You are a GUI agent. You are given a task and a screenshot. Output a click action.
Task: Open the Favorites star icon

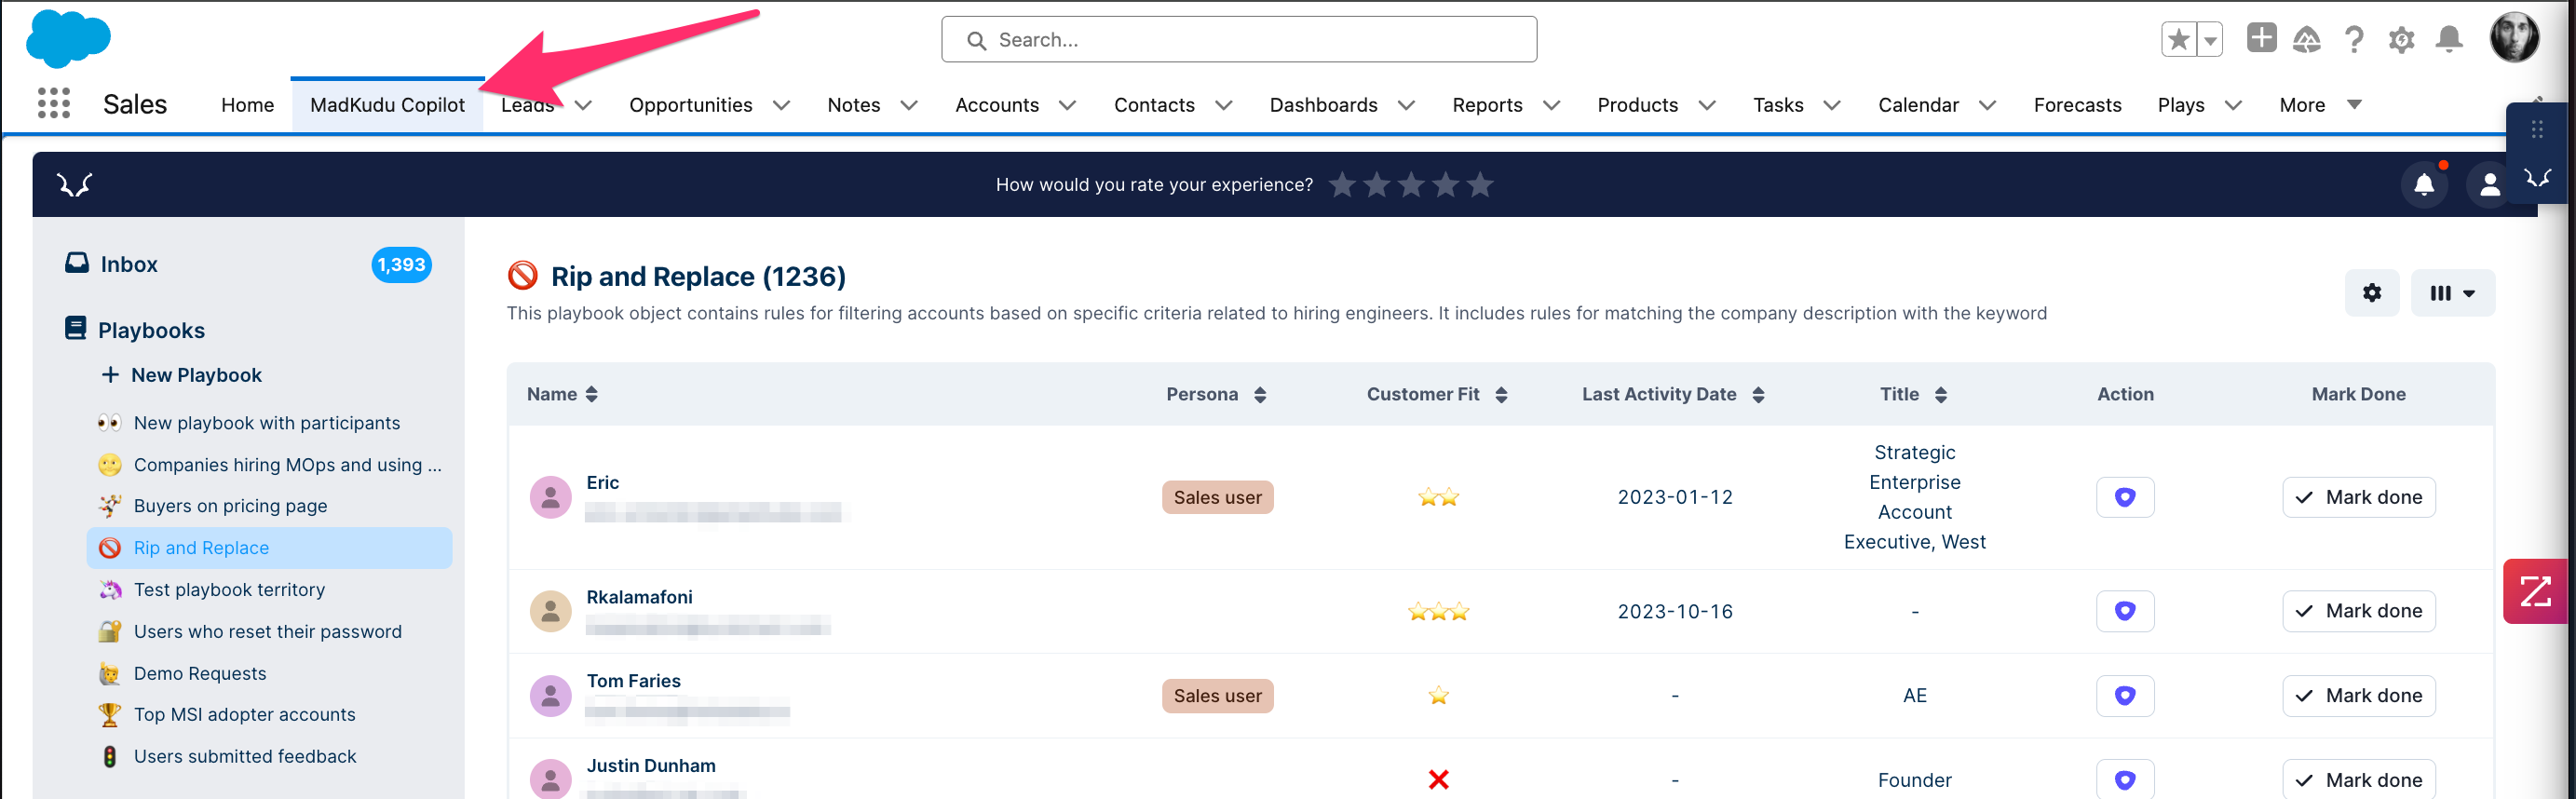2178,40
